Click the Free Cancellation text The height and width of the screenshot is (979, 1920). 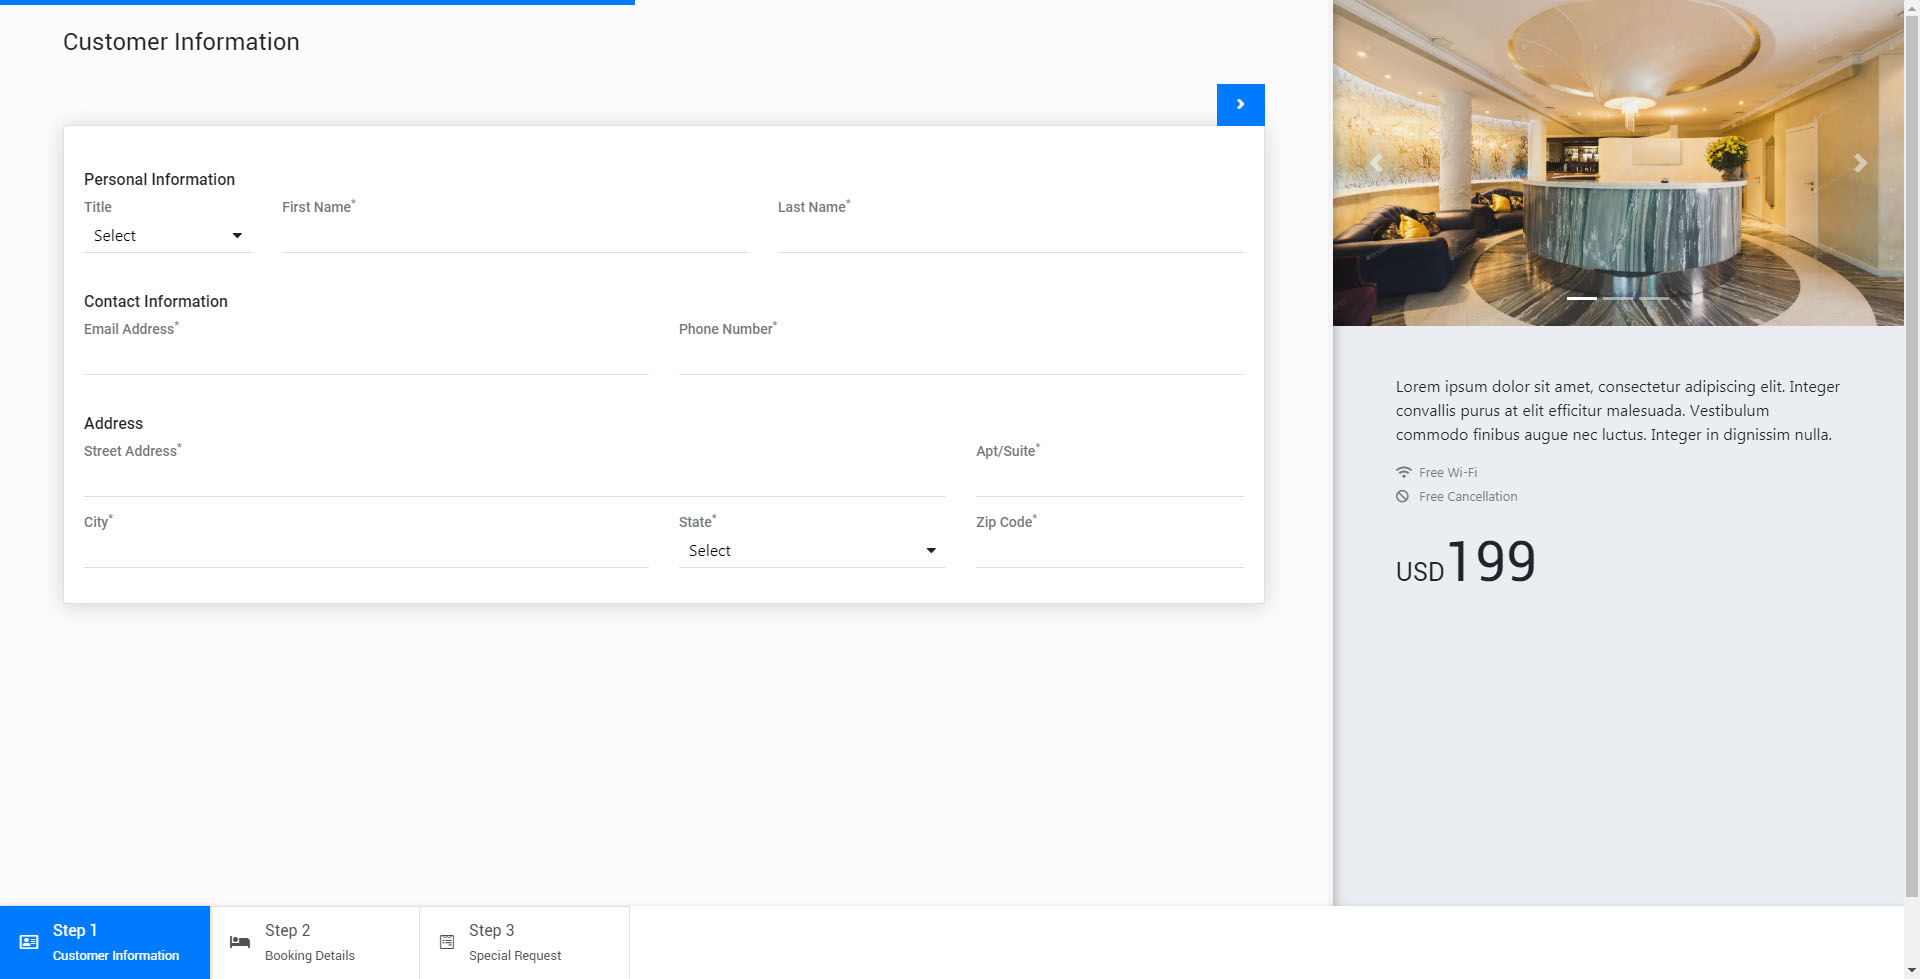1468,496
